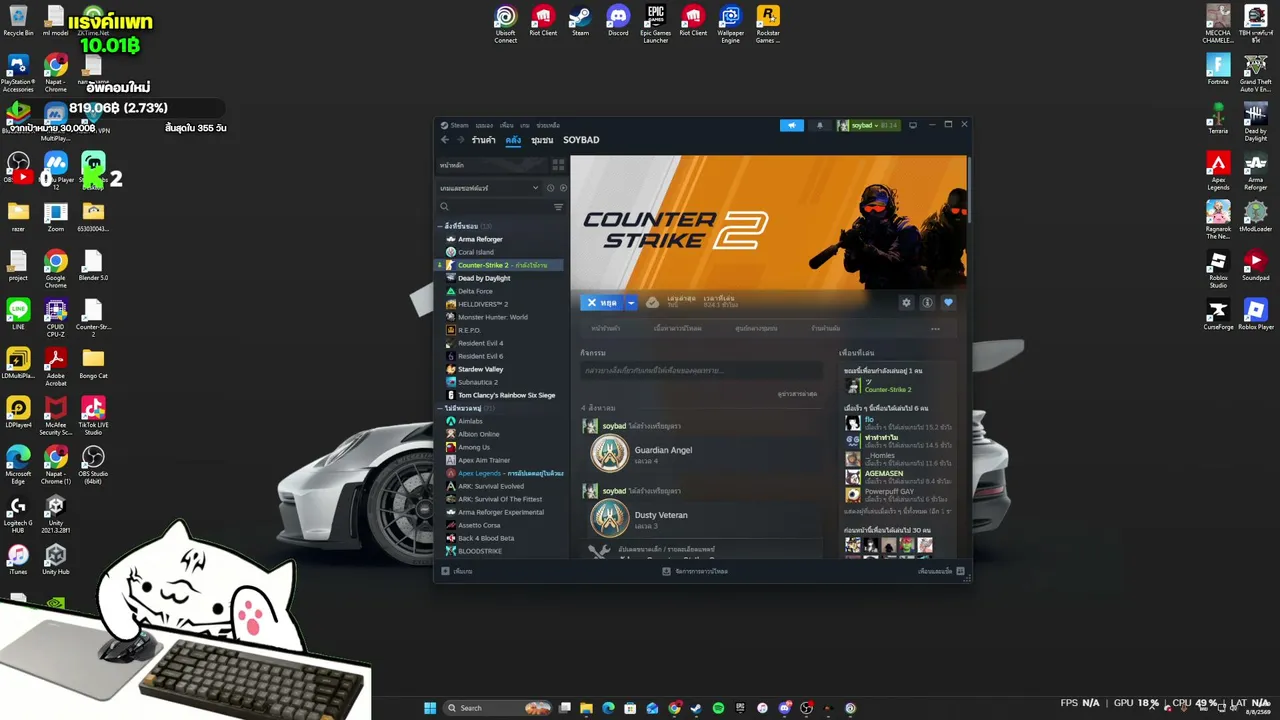The width and height of the screenshot is (1280, 720).
Task: Select the Recycle Bin desktop icon
Action: 18,21
